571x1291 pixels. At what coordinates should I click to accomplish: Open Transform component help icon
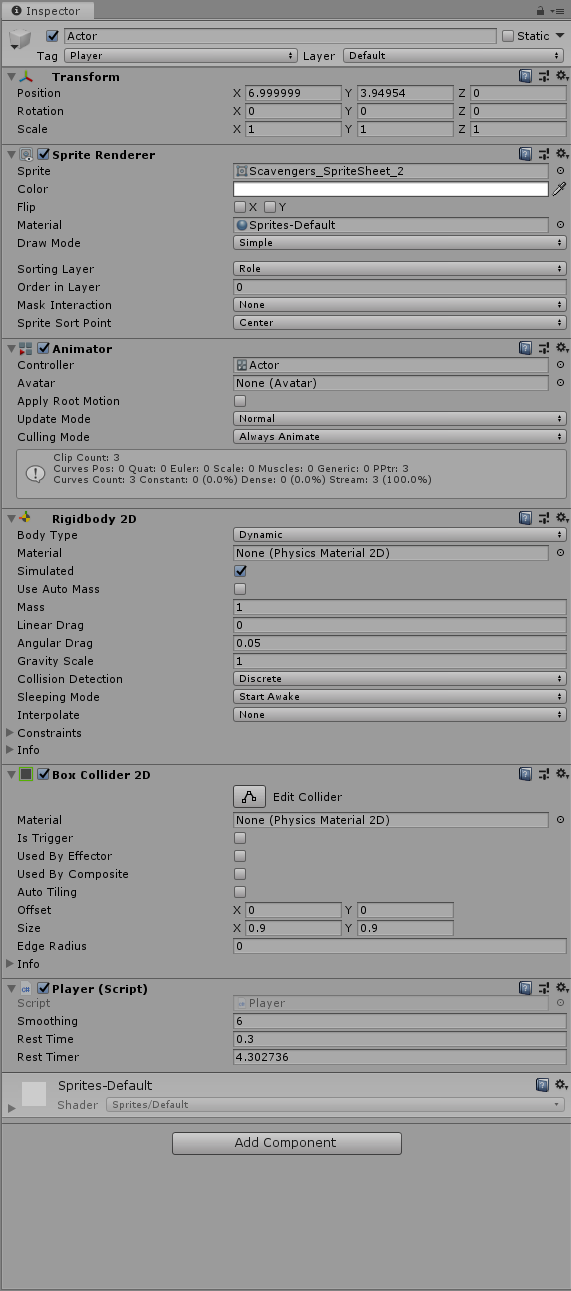525,76
